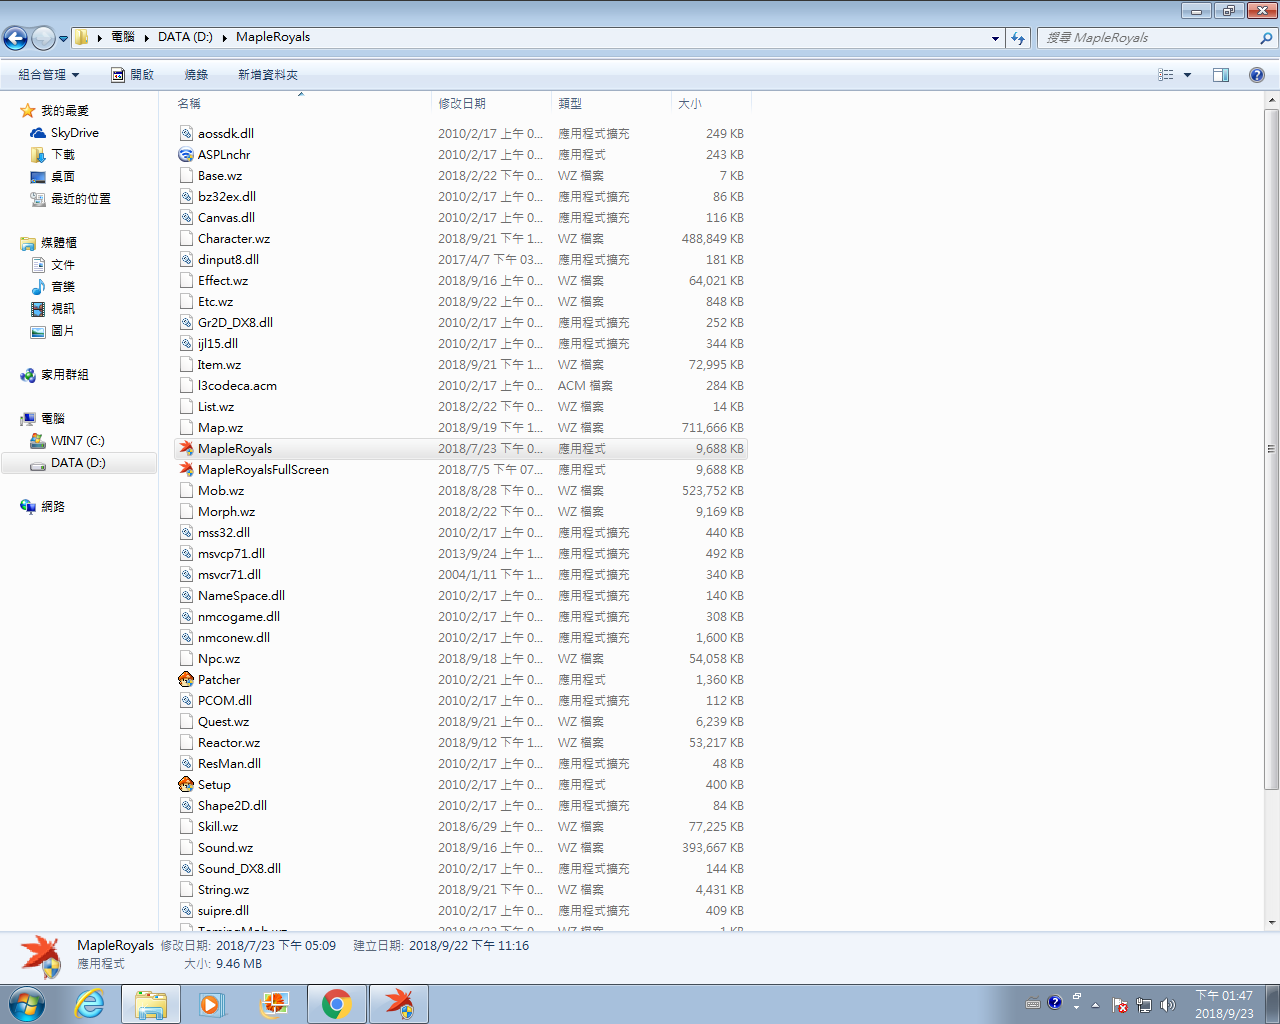Select the Map.wz file row

pos(461,427)
